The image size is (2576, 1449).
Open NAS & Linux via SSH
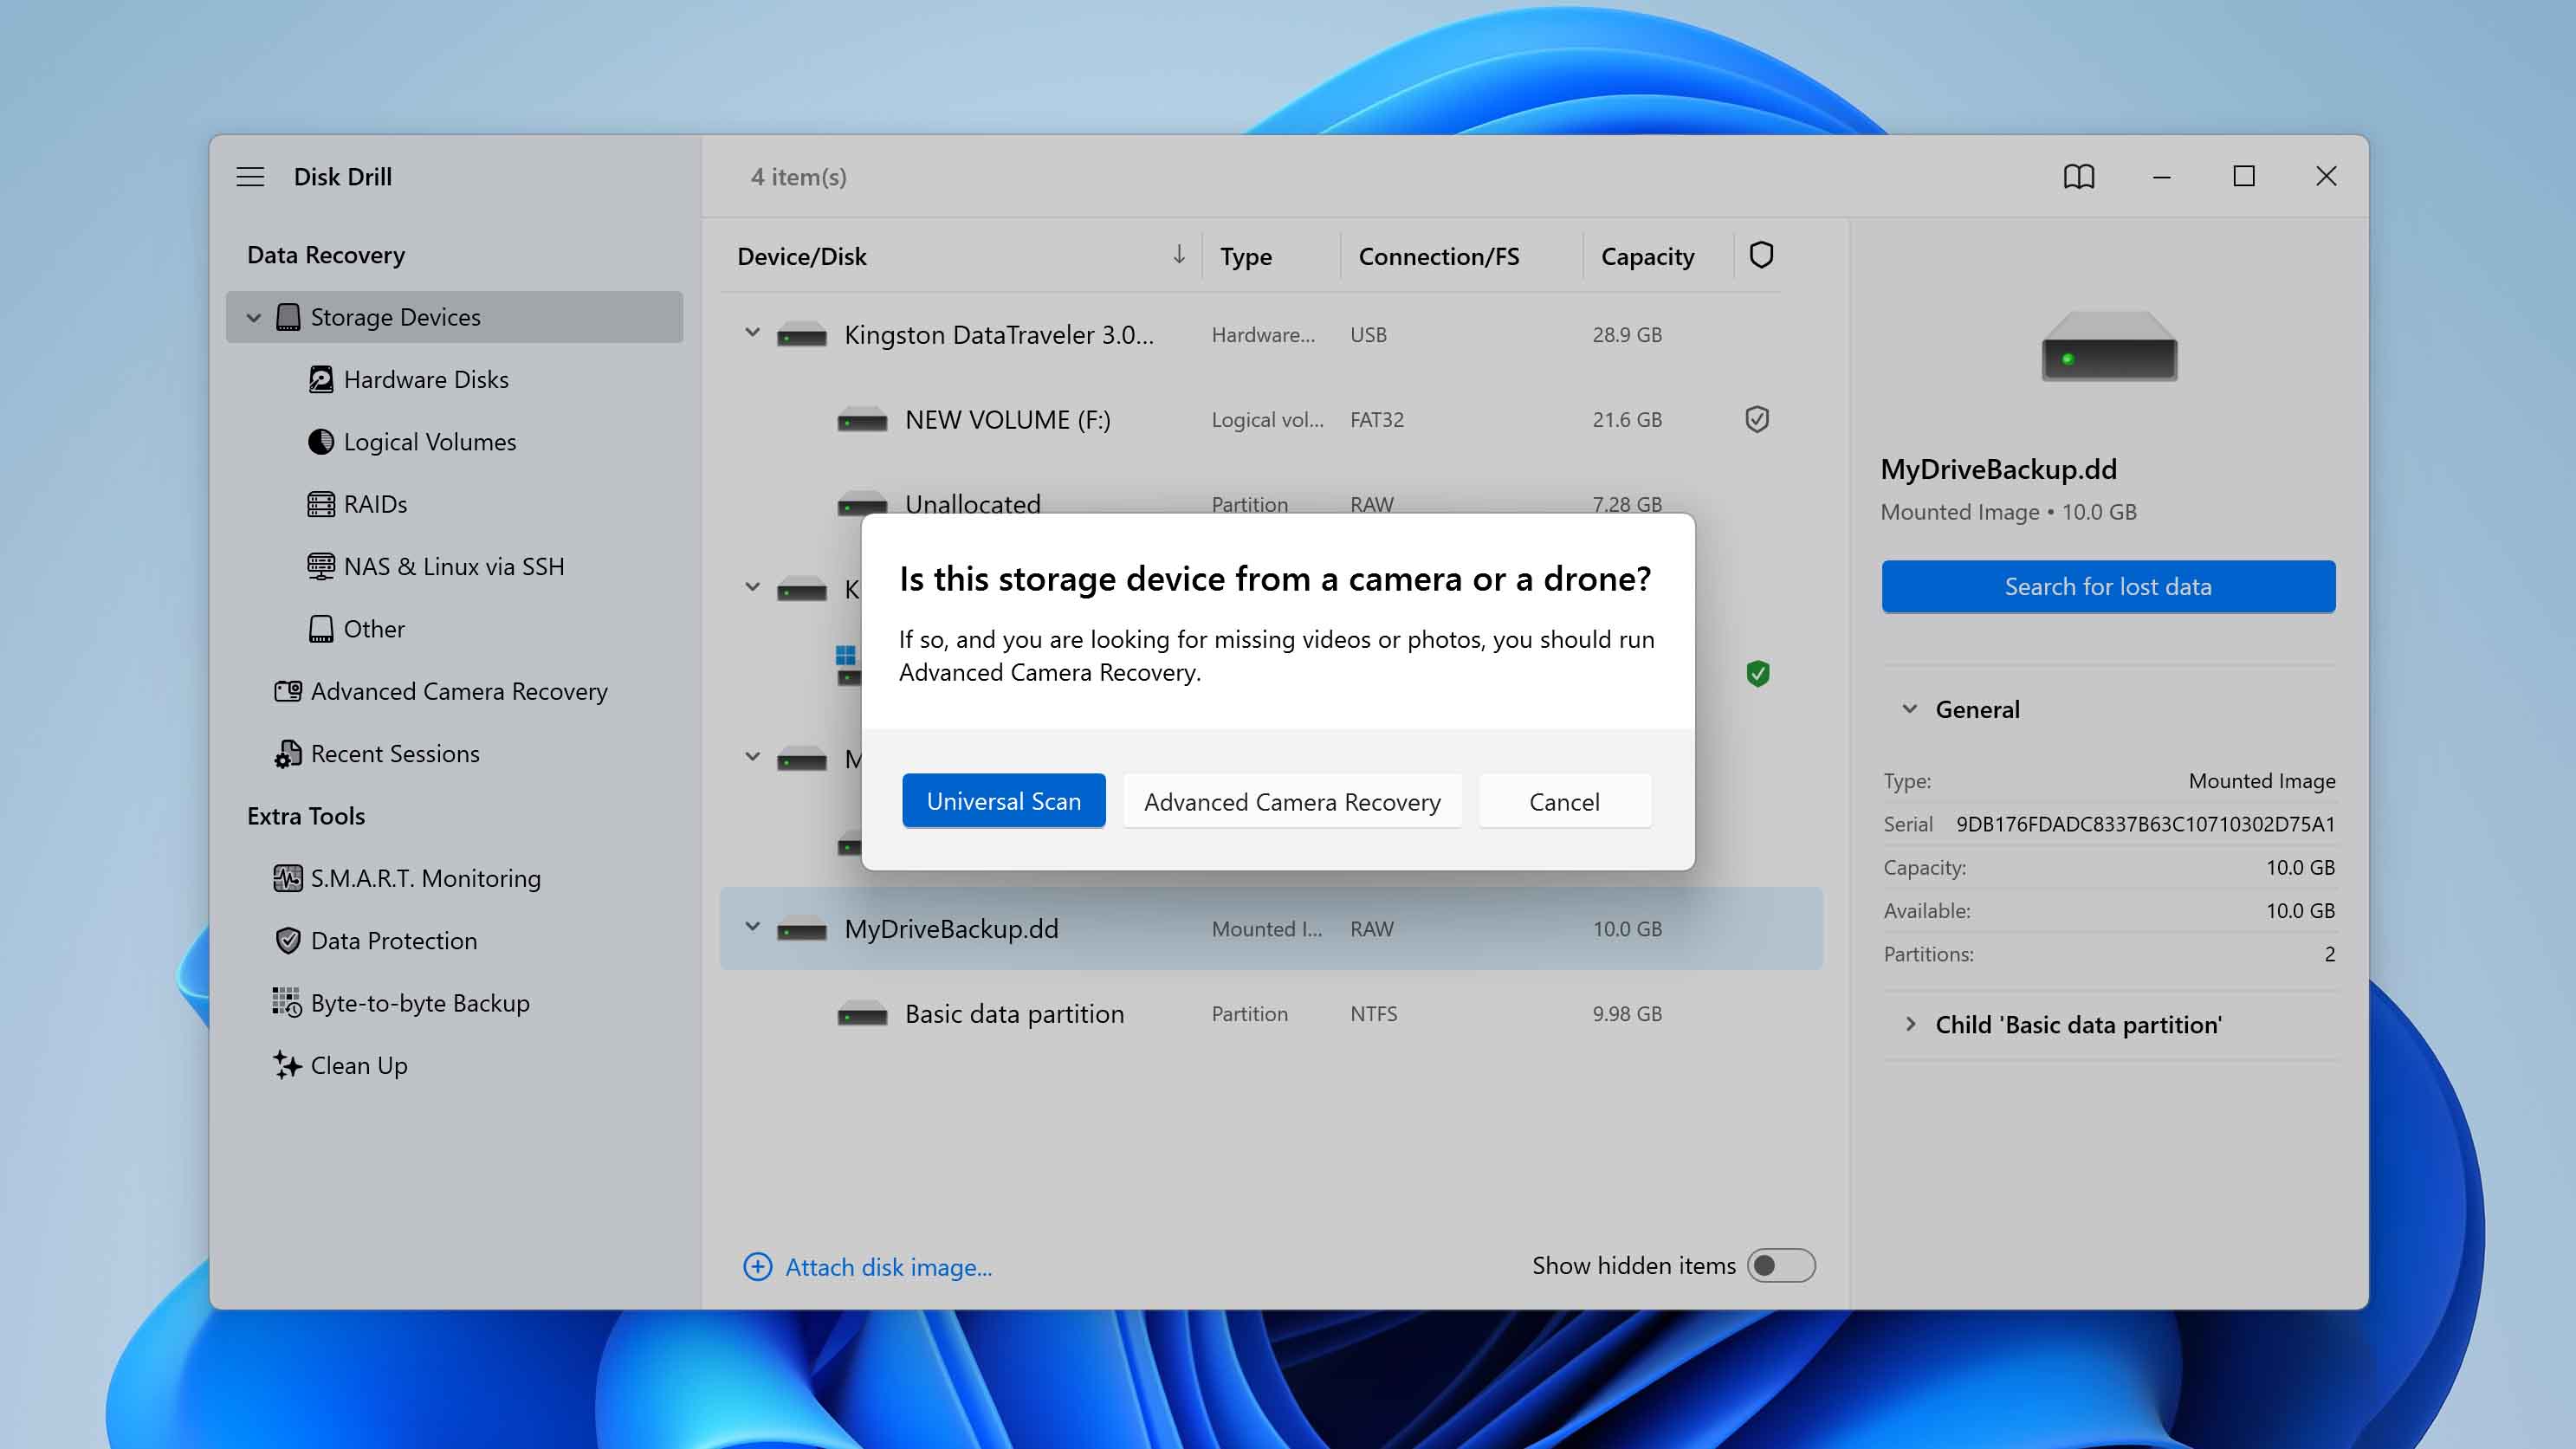[453, 566]
